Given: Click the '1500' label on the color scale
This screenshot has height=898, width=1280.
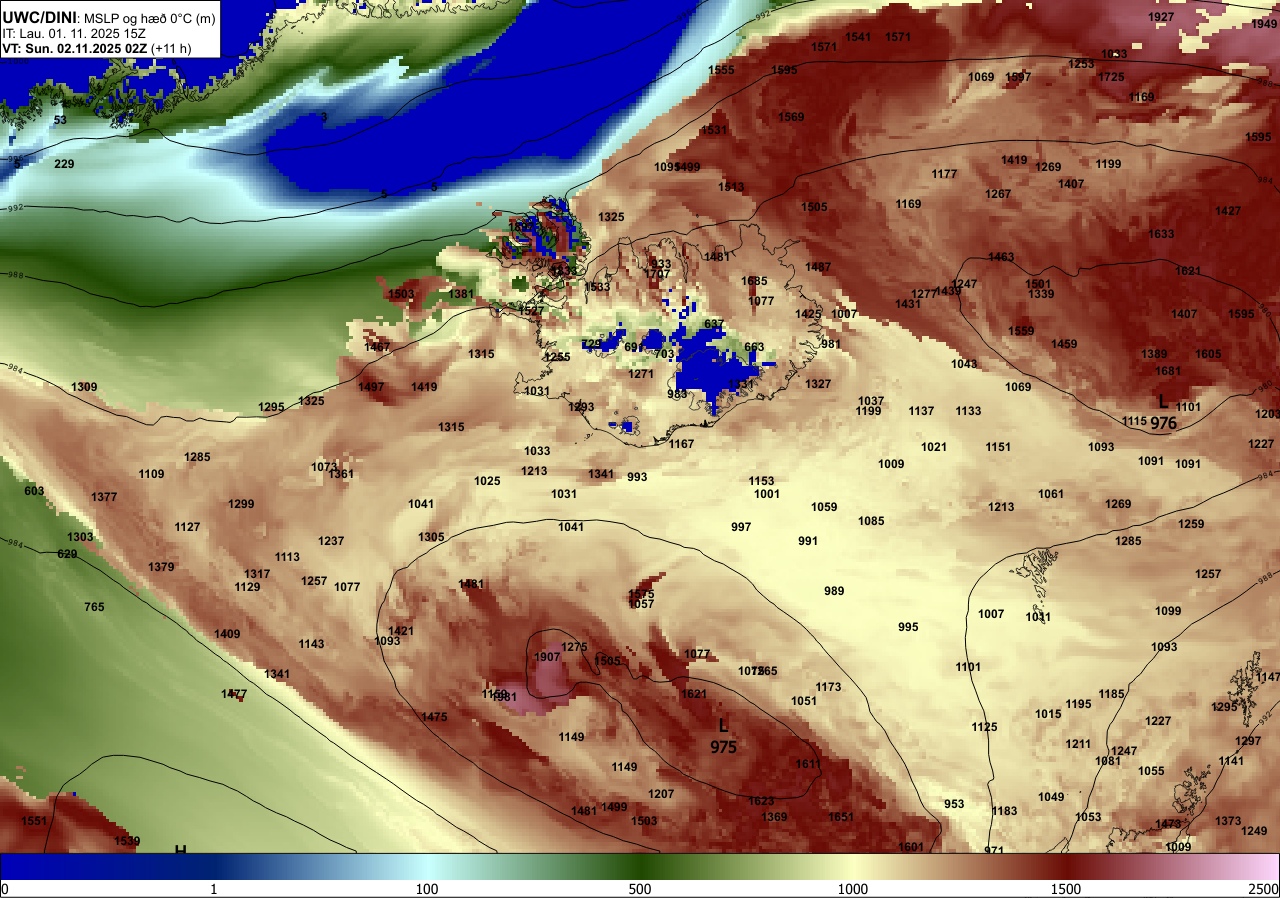Looking at the screenshot, I should point(1066,889).
